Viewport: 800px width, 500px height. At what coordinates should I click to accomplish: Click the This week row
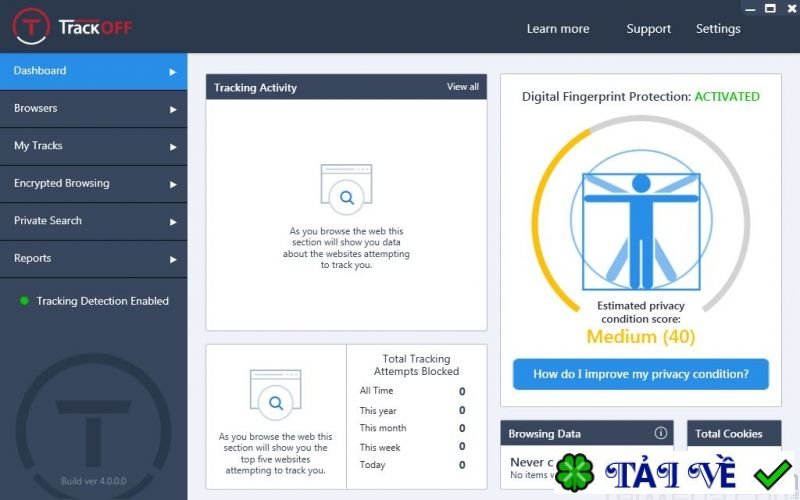click(x=412, y=447)
